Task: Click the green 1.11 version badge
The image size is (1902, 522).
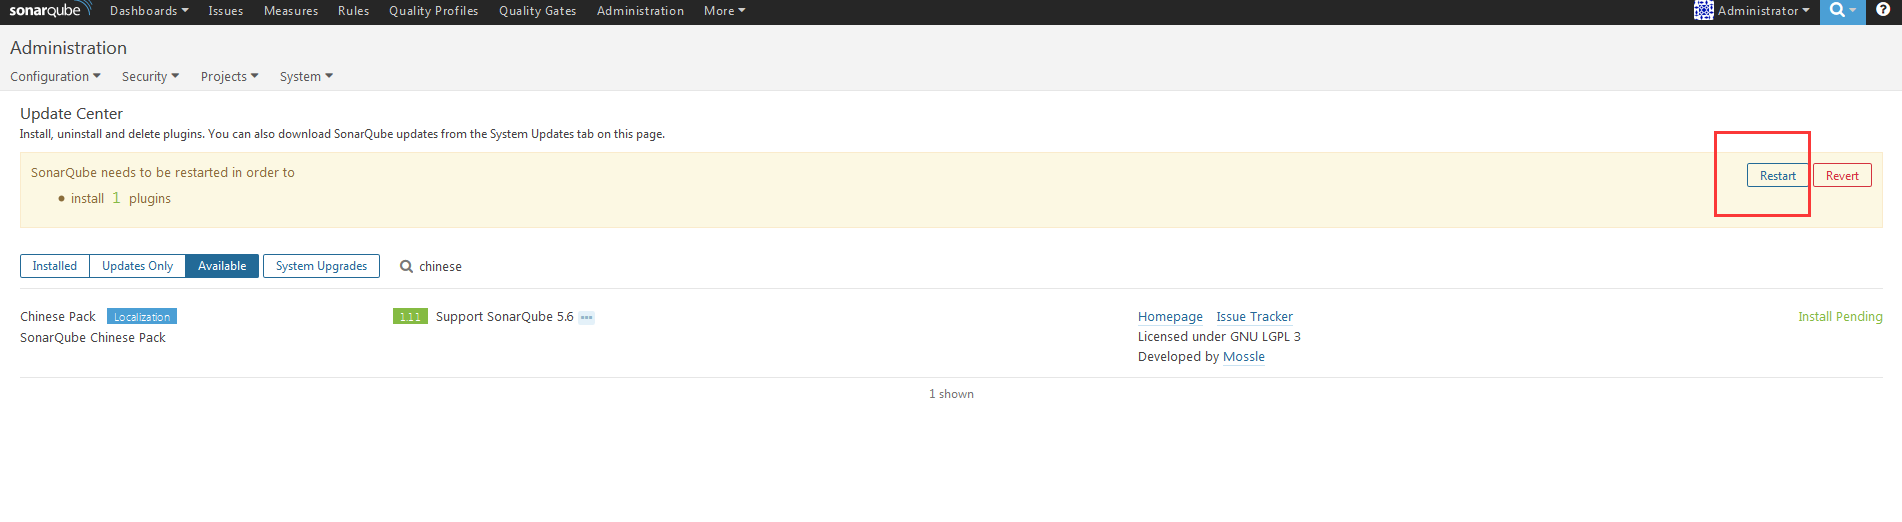Action: point(410,317)
